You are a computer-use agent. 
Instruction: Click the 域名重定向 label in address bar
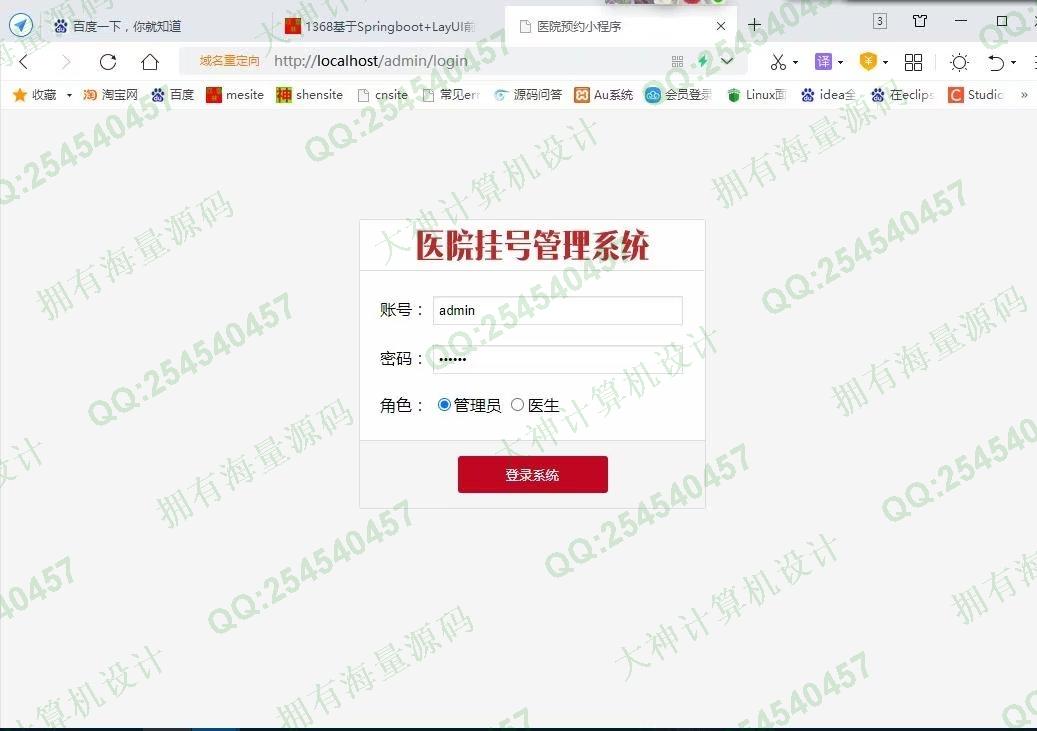[x=229, y=62]
